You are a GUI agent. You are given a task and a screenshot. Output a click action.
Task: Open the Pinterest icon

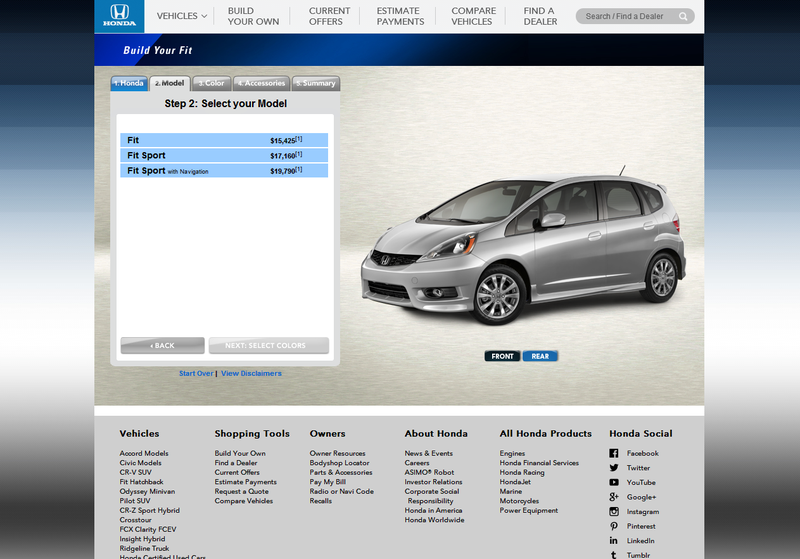[x=614, y=526]
